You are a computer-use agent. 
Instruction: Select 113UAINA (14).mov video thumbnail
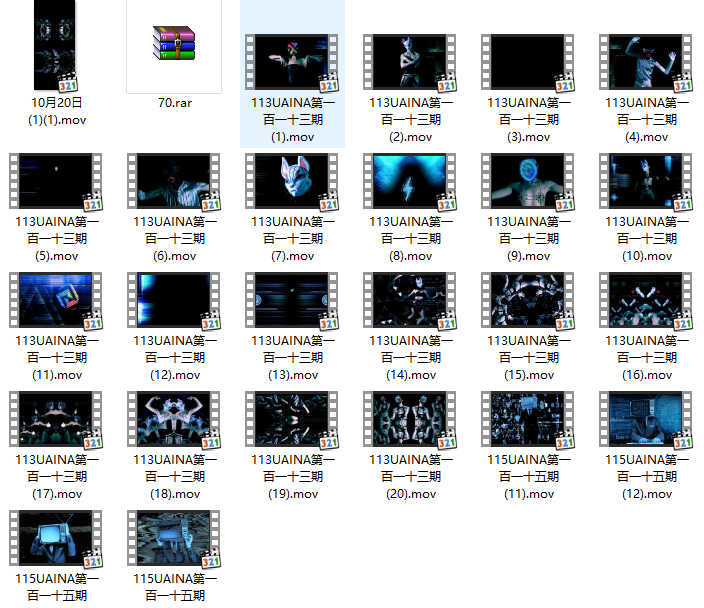(x=409, y=300)
